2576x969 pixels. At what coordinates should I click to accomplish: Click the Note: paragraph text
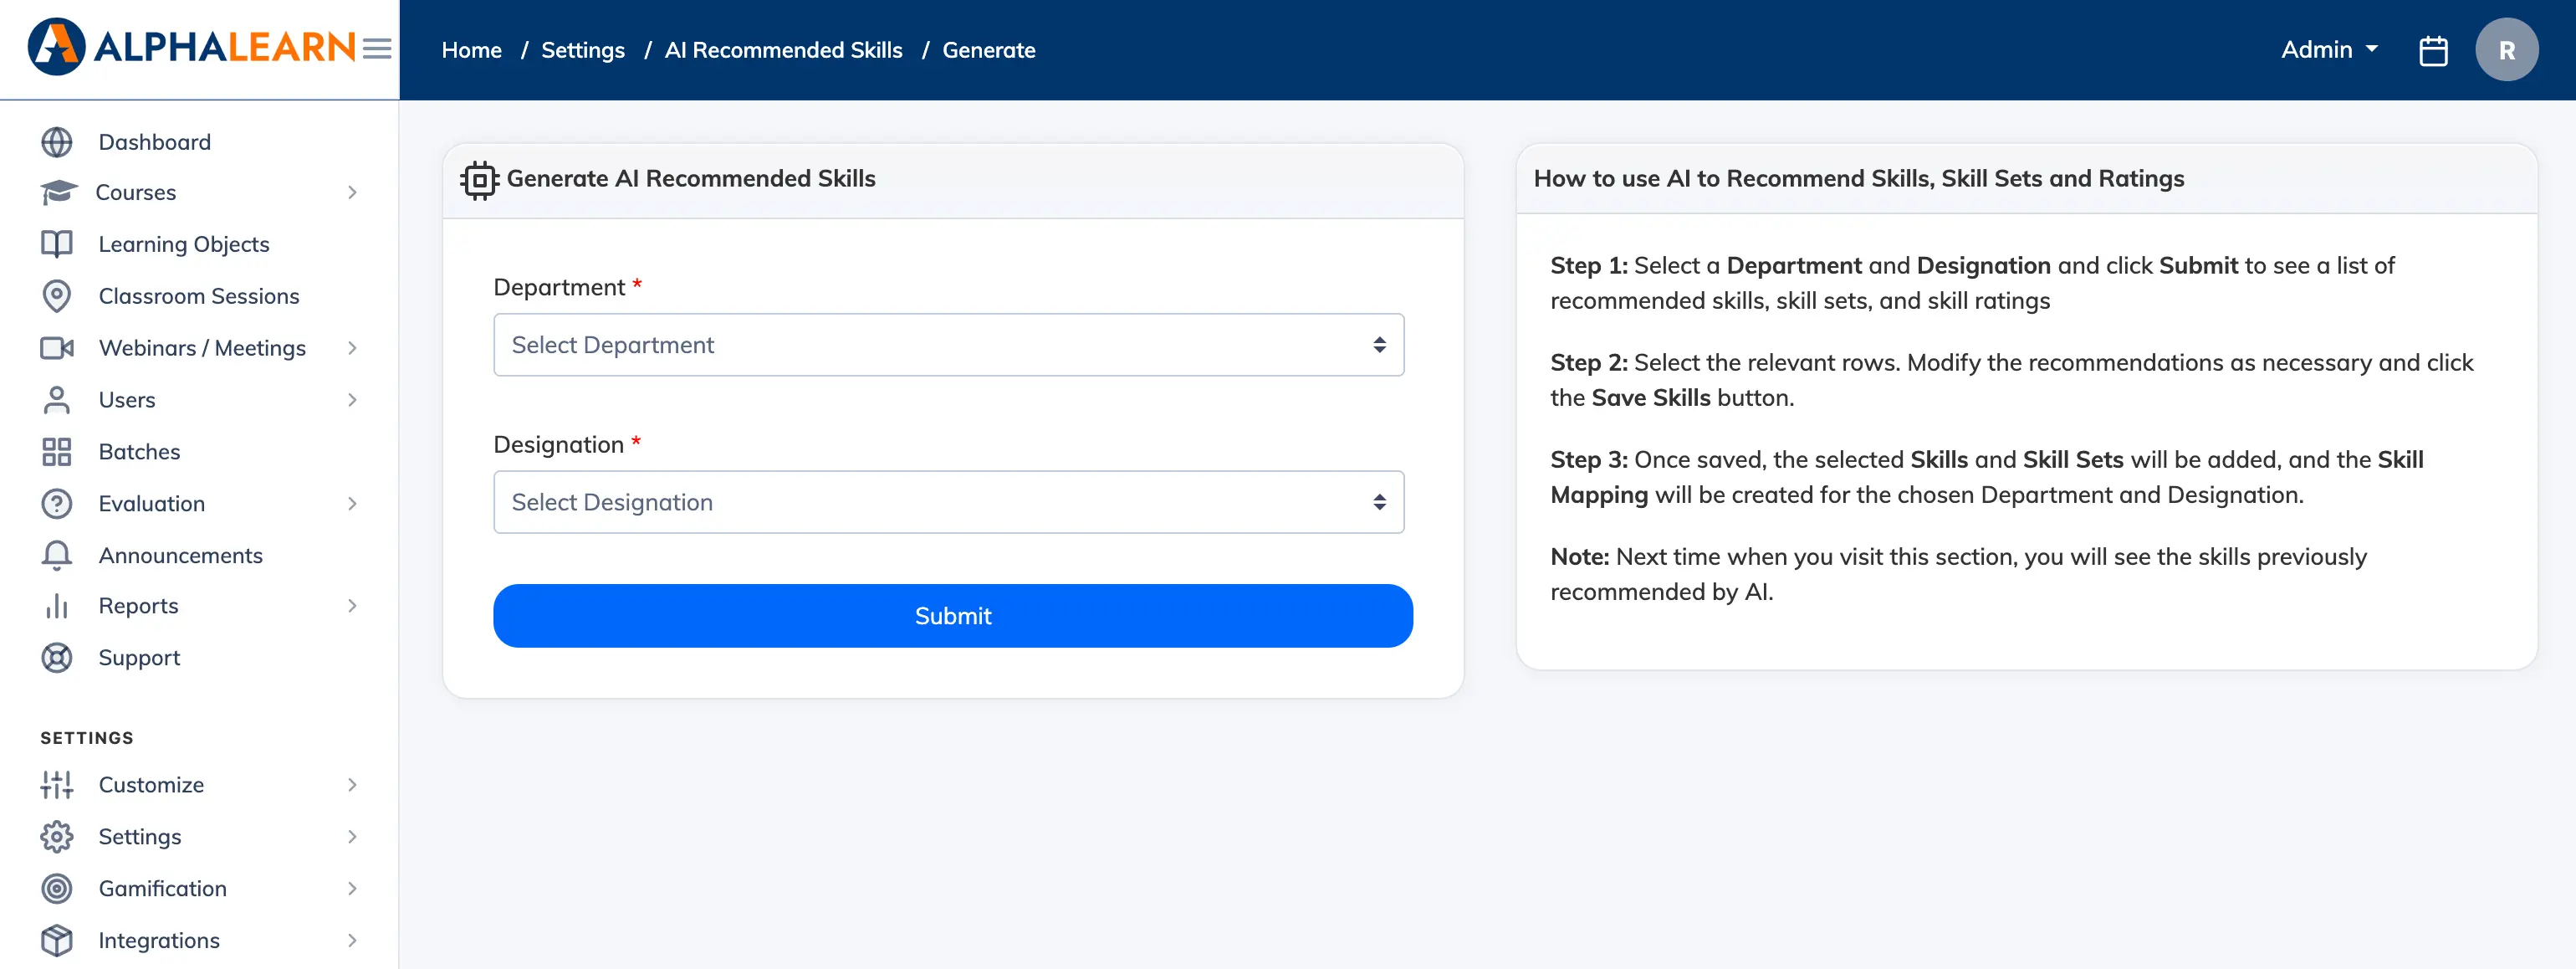click(x=1958, y=574)
